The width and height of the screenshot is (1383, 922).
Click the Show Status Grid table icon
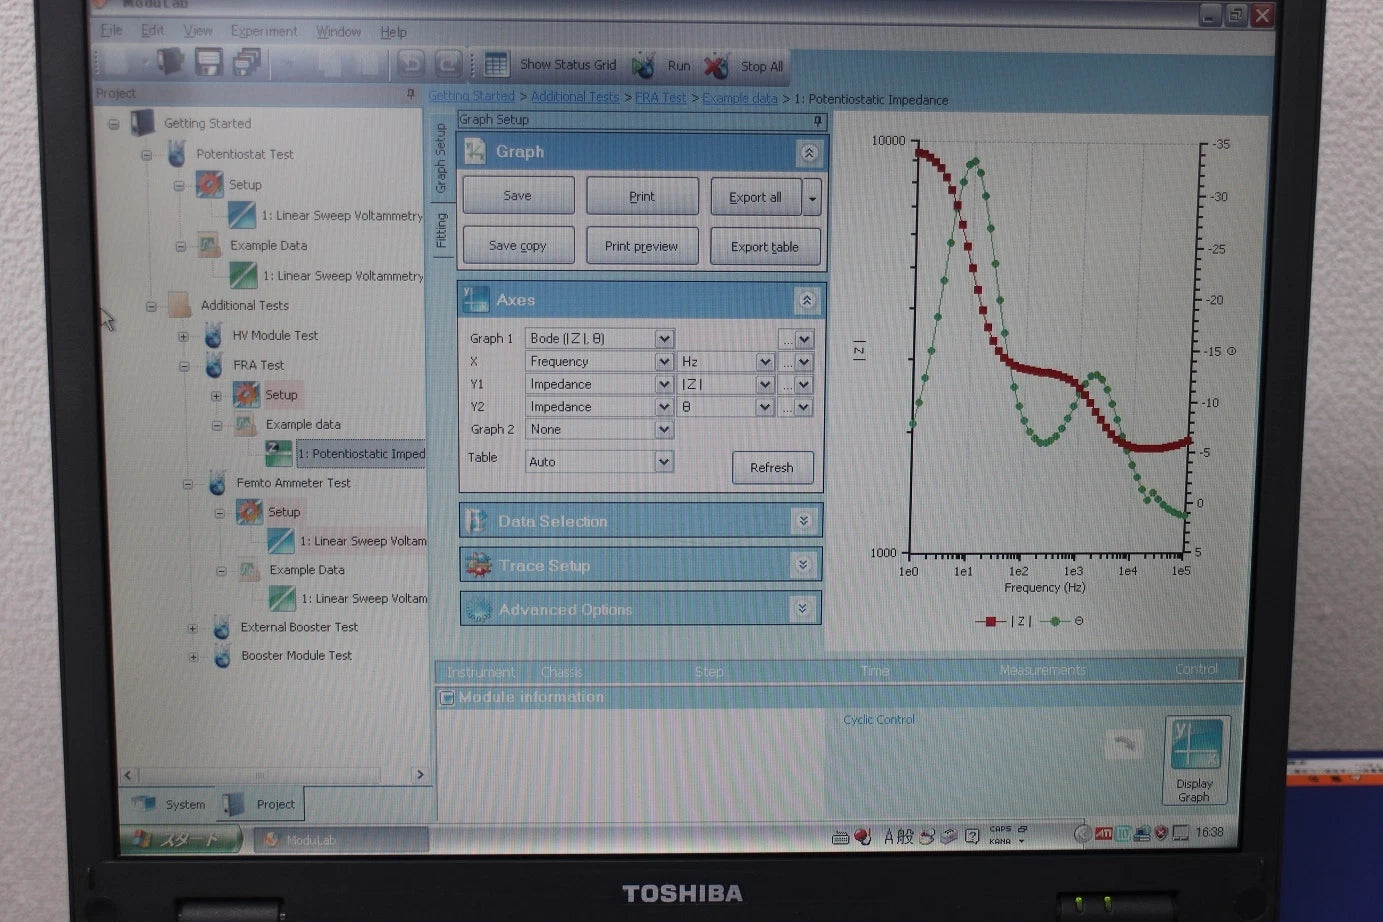[496, 65]
